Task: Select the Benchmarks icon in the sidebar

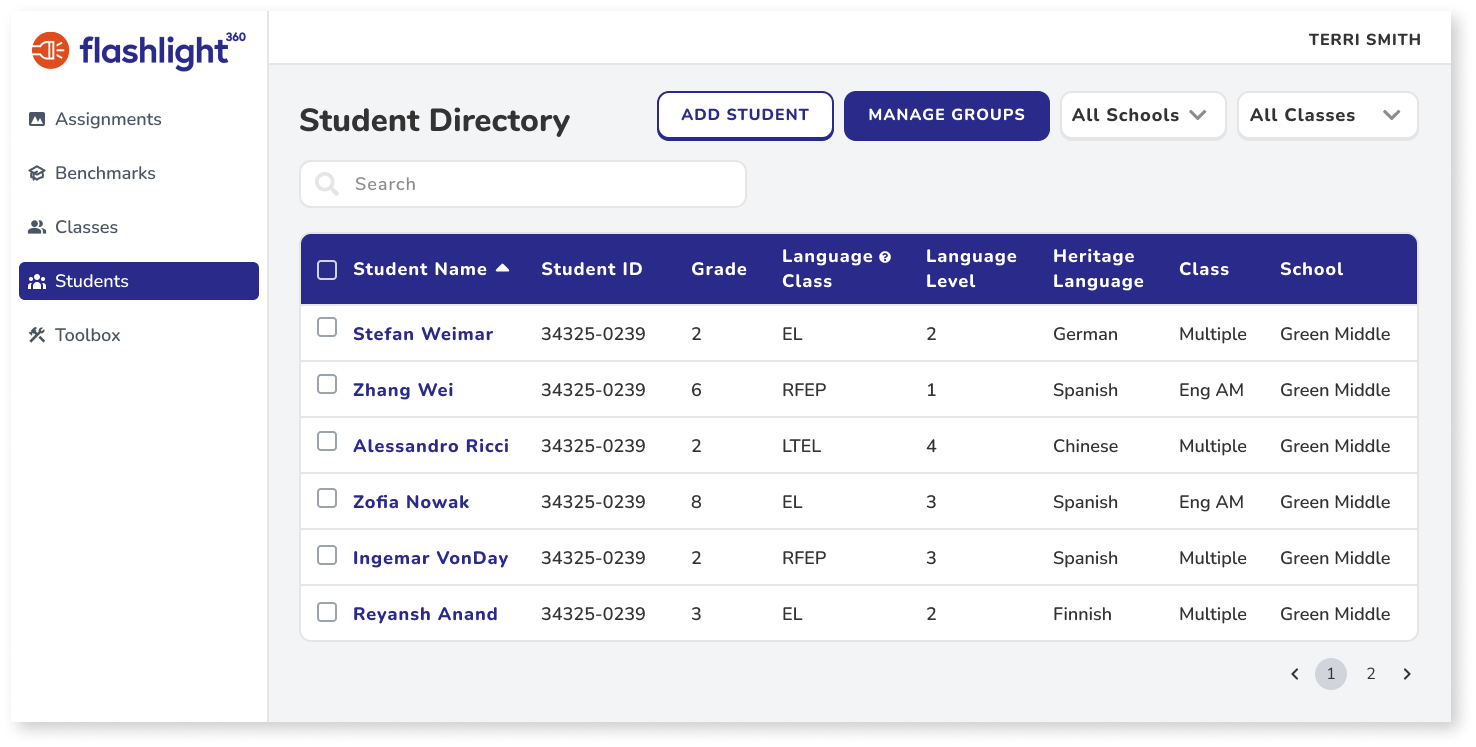Action: pos(37,172)
